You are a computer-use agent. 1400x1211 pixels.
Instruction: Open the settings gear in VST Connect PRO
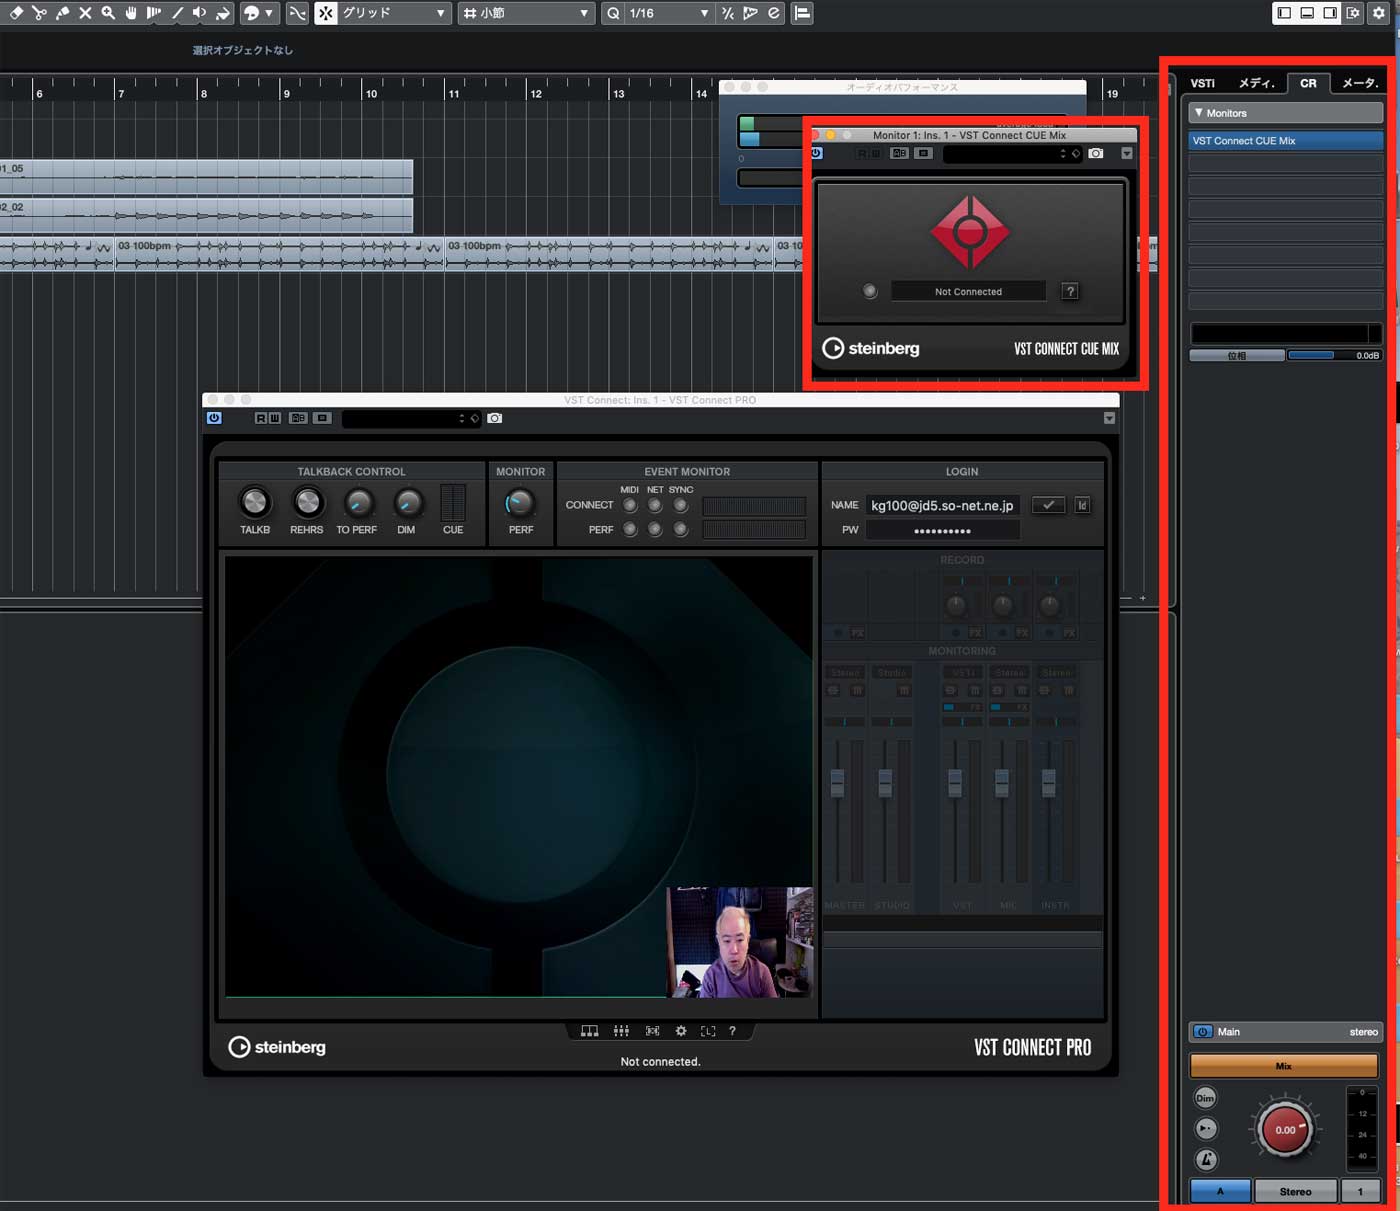pos(681,1031)
